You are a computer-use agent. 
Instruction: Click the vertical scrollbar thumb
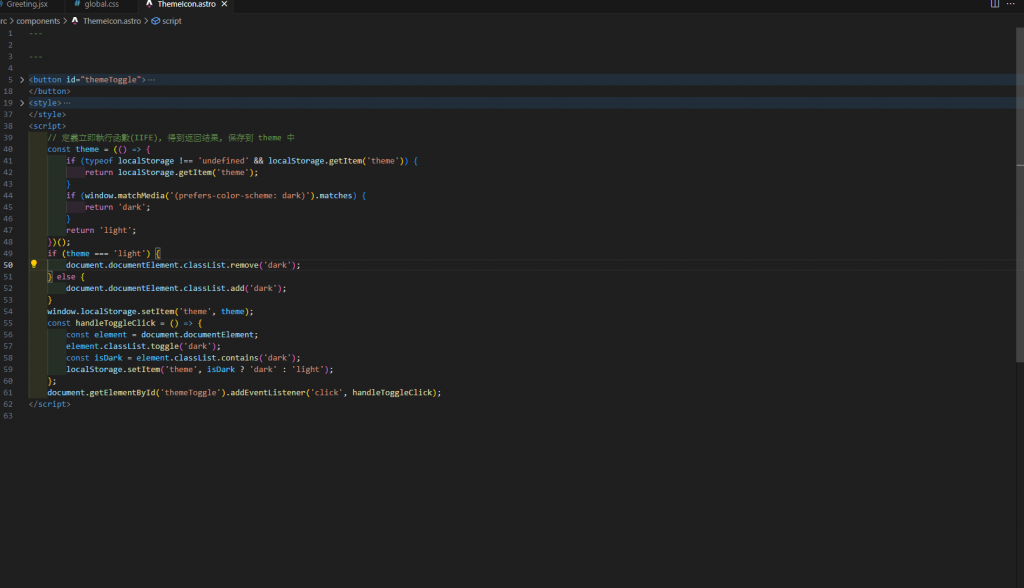(x=1019, y=195)
